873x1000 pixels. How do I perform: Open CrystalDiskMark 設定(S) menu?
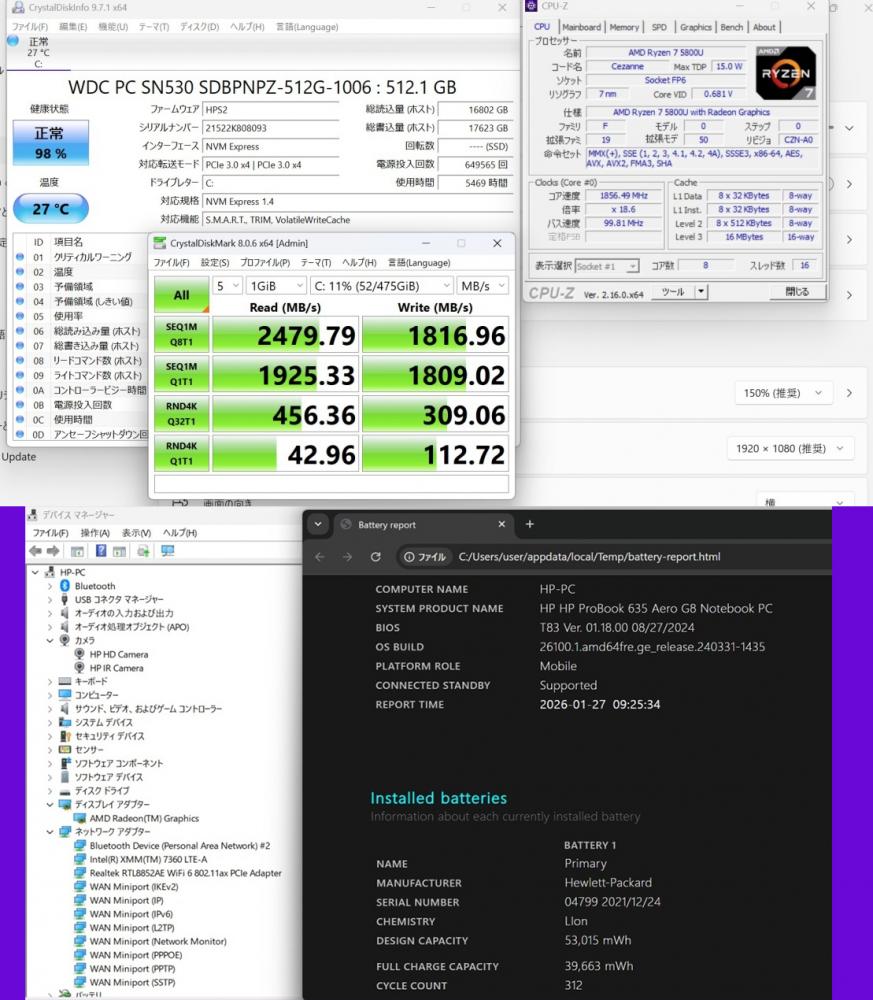click(215, 263)
